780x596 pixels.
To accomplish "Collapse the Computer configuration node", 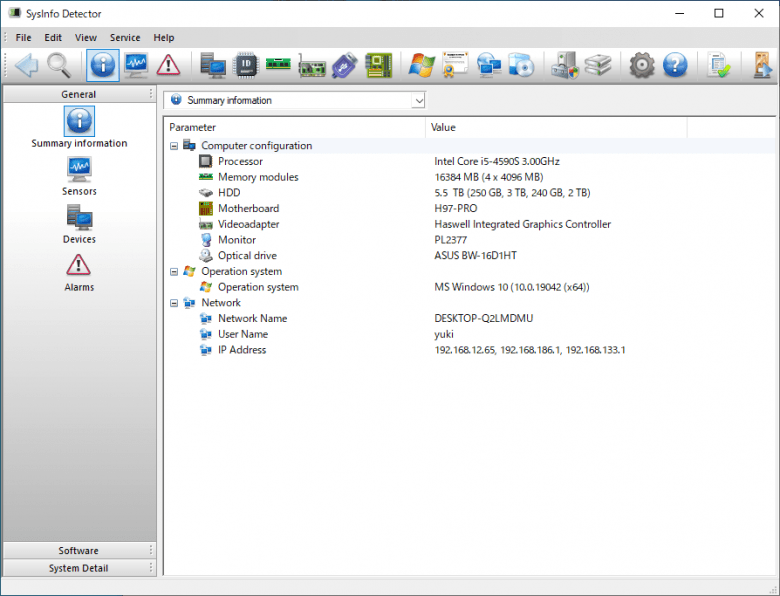I will [x=174, y=146].
